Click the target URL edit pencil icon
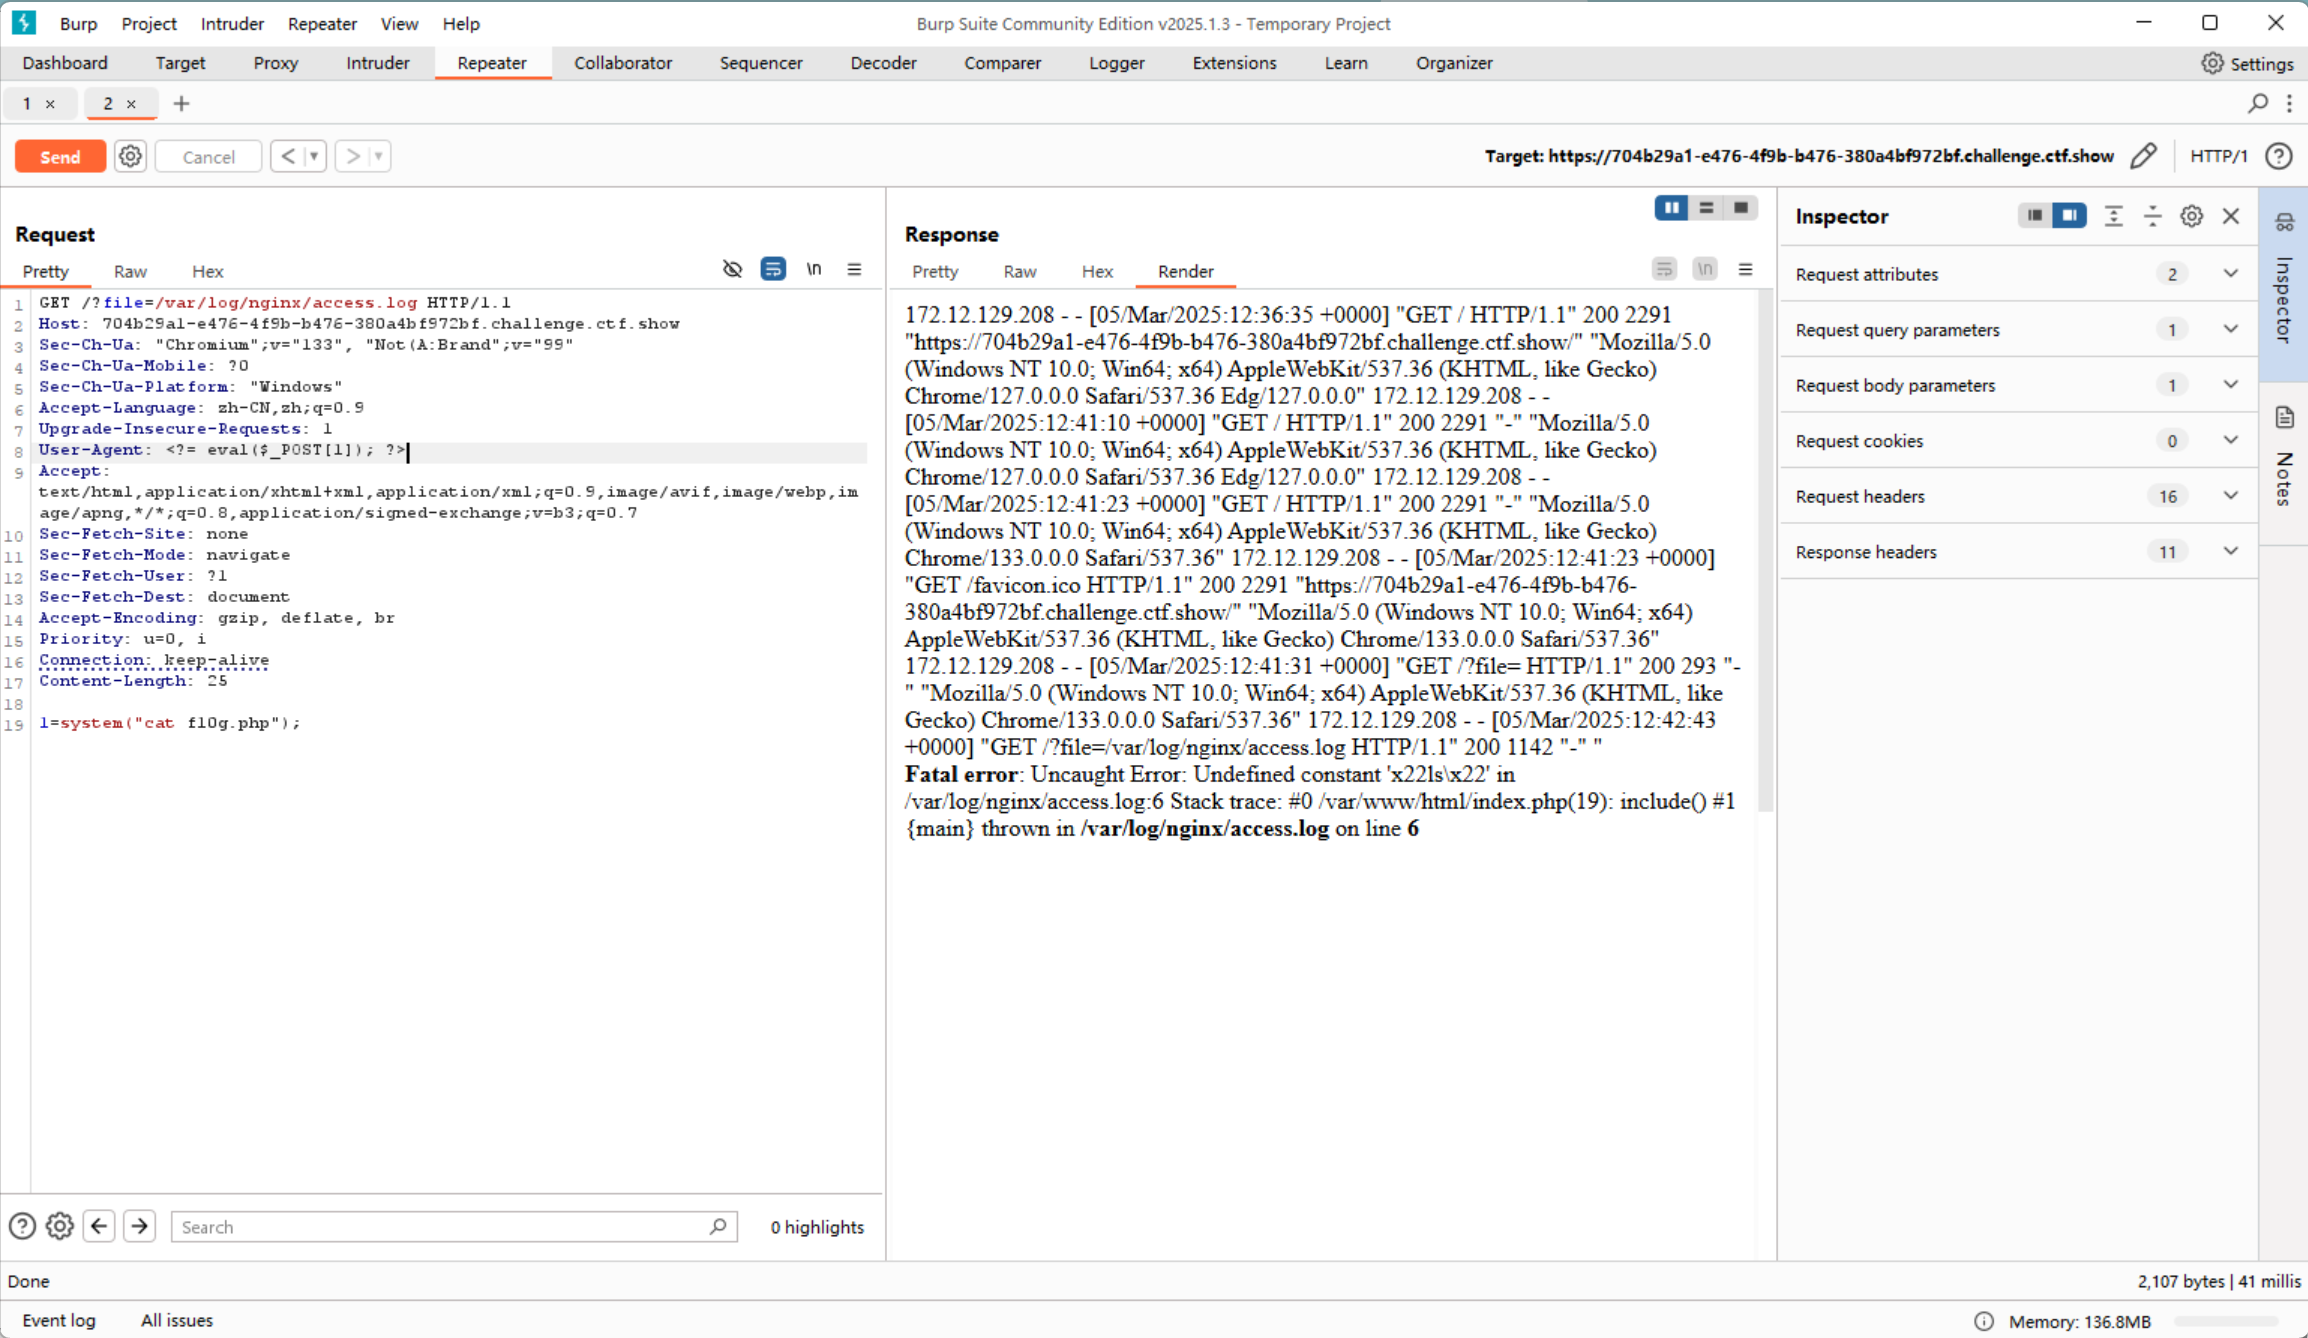The width and height of the screenshot is (2308, 1338). click(x=2143, y=156)
